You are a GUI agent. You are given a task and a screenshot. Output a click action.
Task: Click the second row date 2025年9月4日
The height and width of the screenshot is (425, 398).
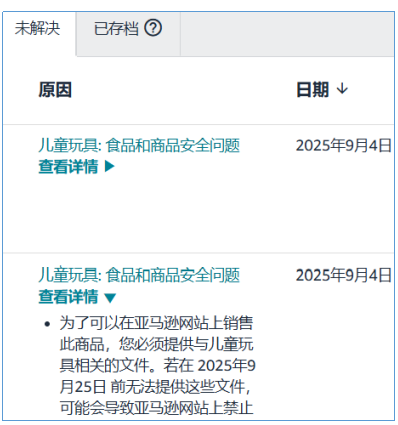(344, 276)
